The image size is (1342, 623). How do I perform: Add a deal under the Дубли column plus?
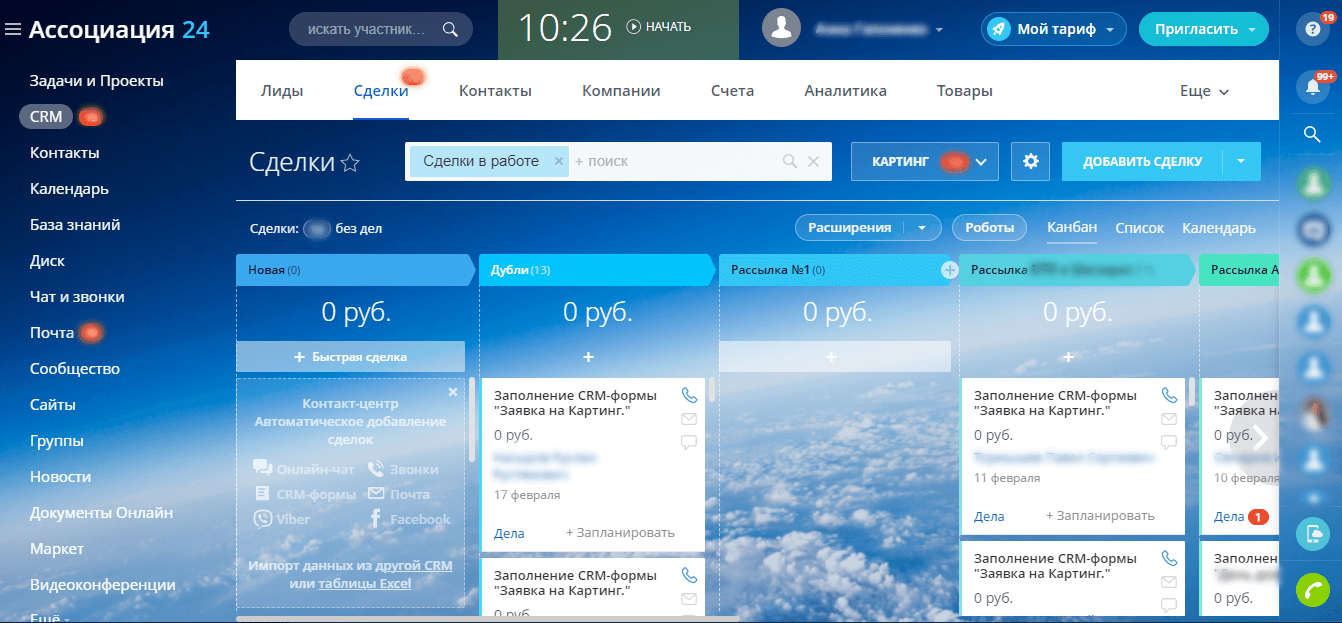click(588, 357)
